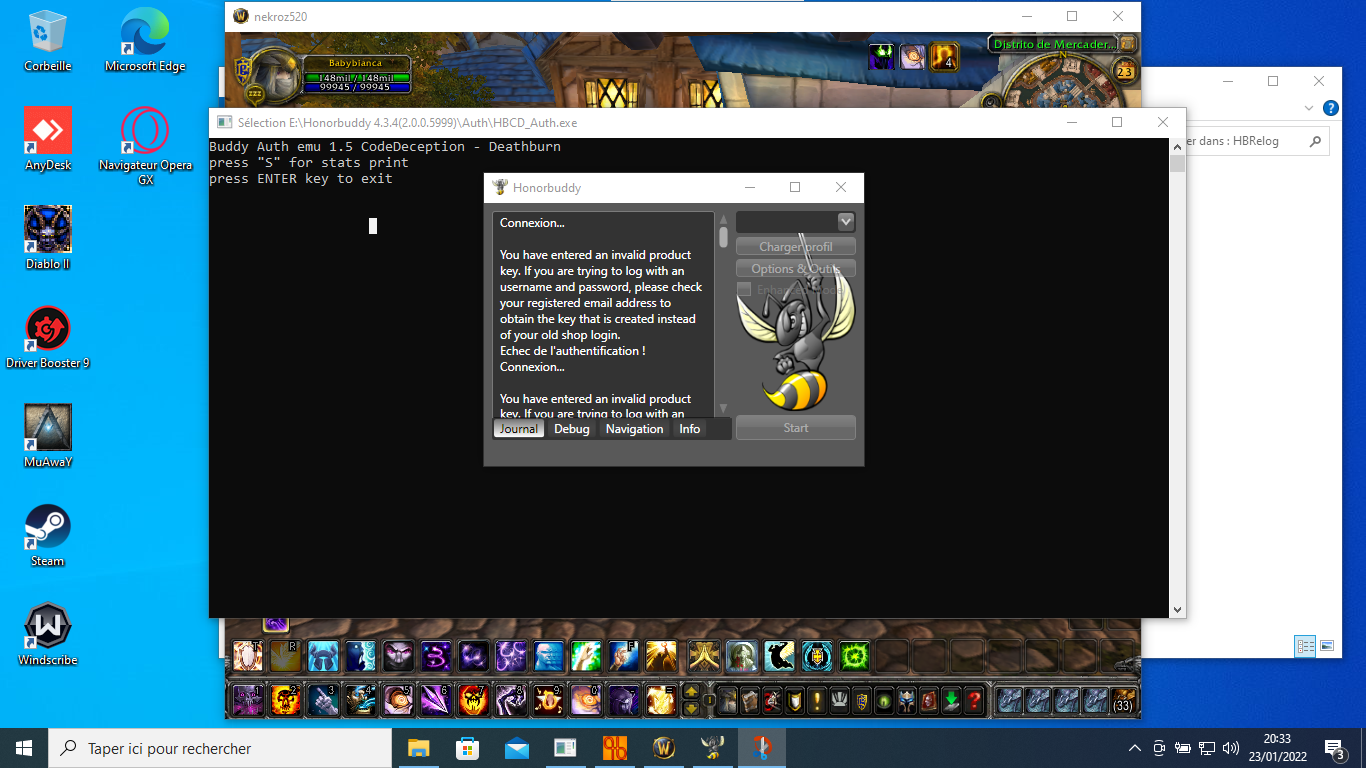The image size is (1366, 768).
Task: Click the shield with cross ability on upper bar
Action: (x=817, y=656)
